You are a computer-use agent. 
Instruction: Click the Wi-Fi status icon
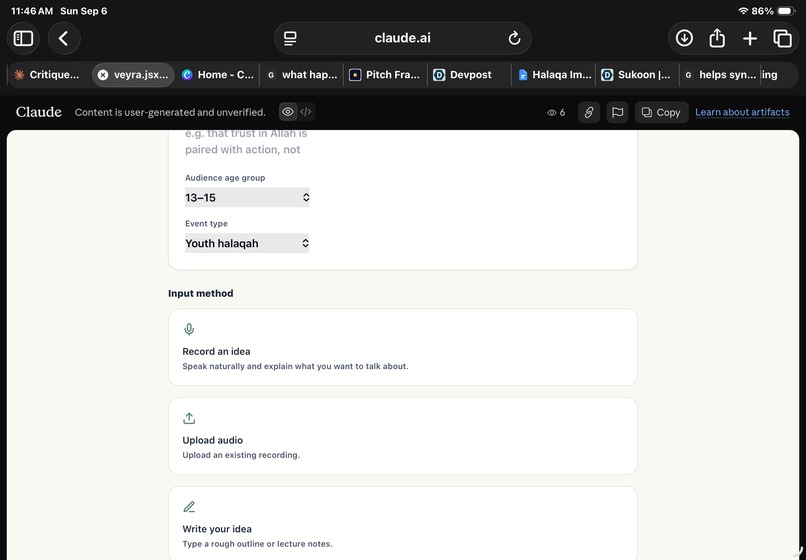click(743, 11)
